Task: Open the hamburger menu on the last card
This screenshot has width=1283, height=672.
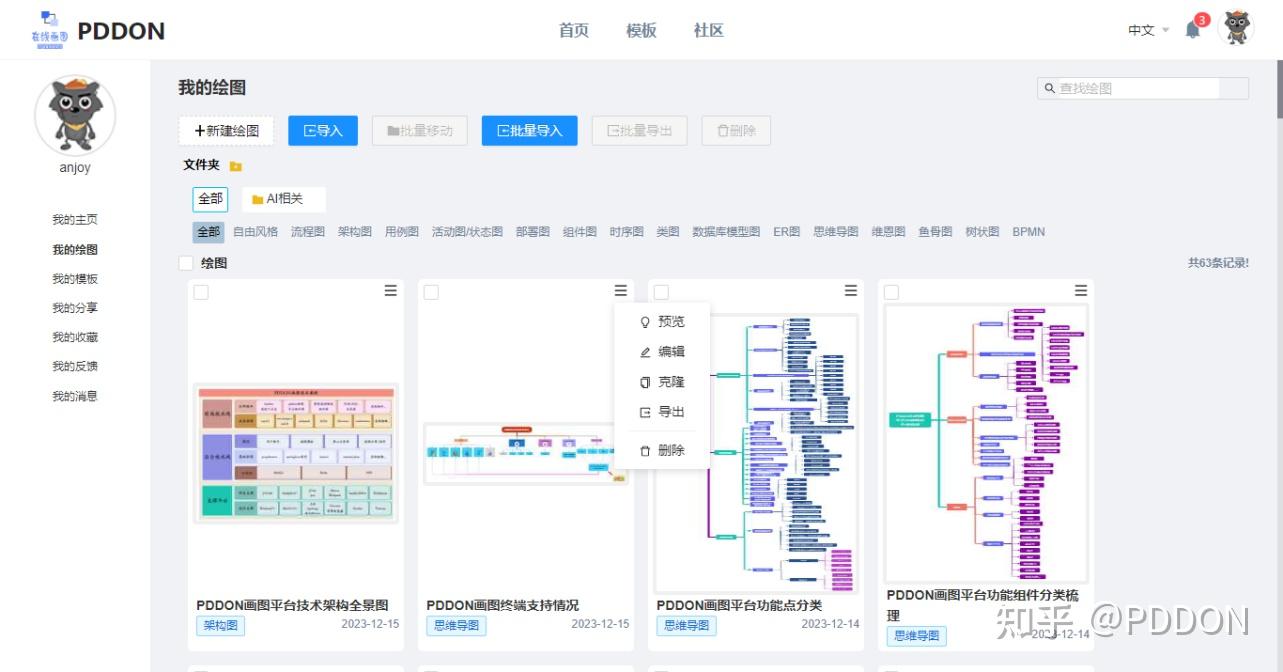Action: pyautogui.click(x=1080, y=290)
